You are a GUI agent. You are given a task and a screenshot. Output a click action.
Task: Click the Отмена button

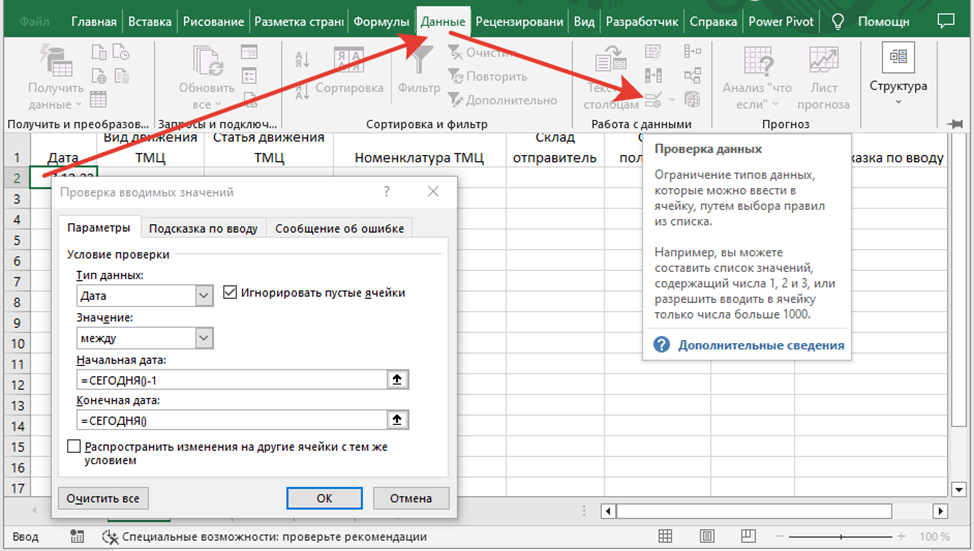pos(411,498)
